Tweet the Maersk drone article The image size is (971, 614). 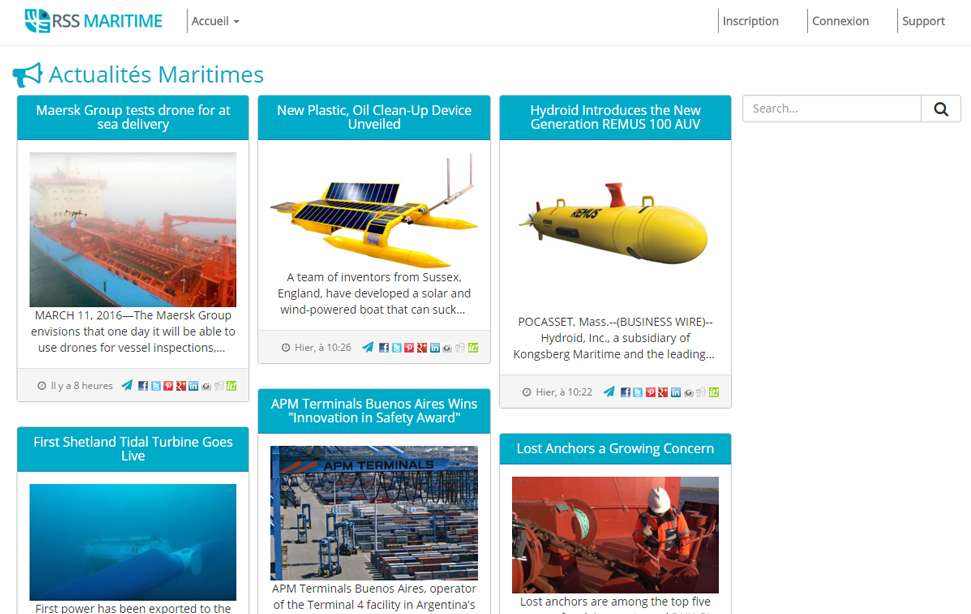point(155,386)
